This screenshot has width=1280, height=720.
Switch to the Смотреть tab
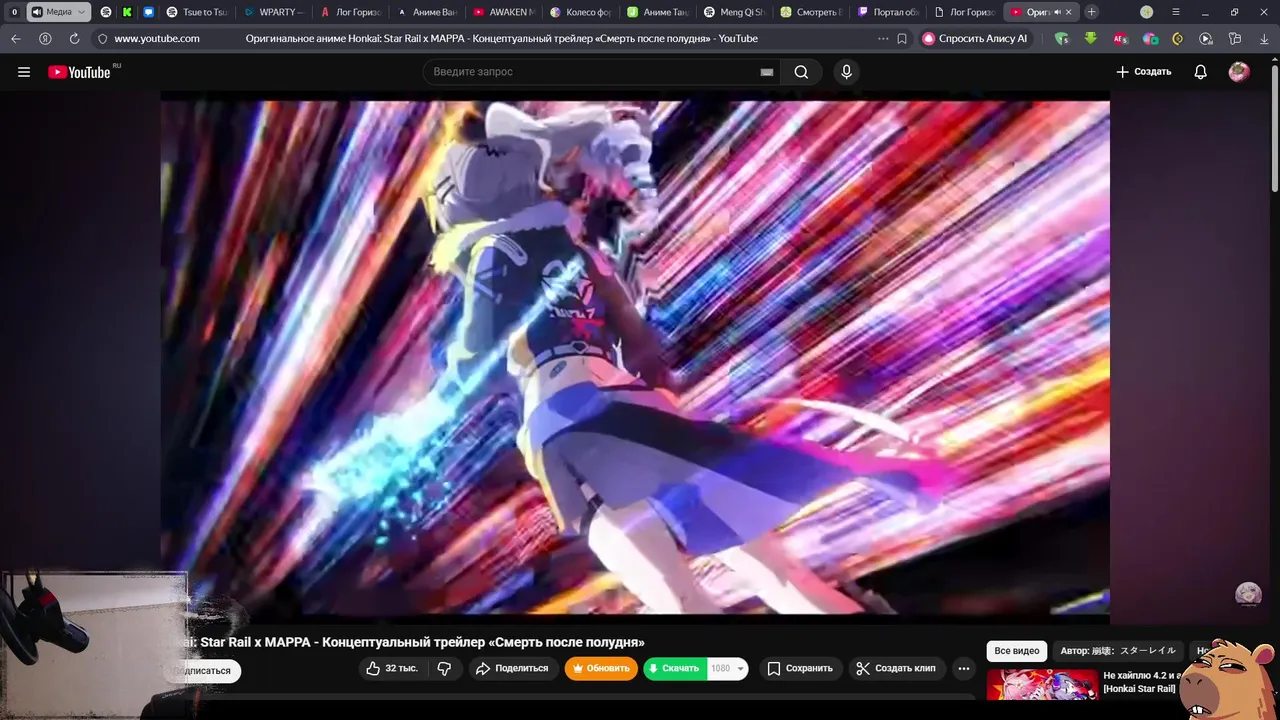click(x=811, y=12)
